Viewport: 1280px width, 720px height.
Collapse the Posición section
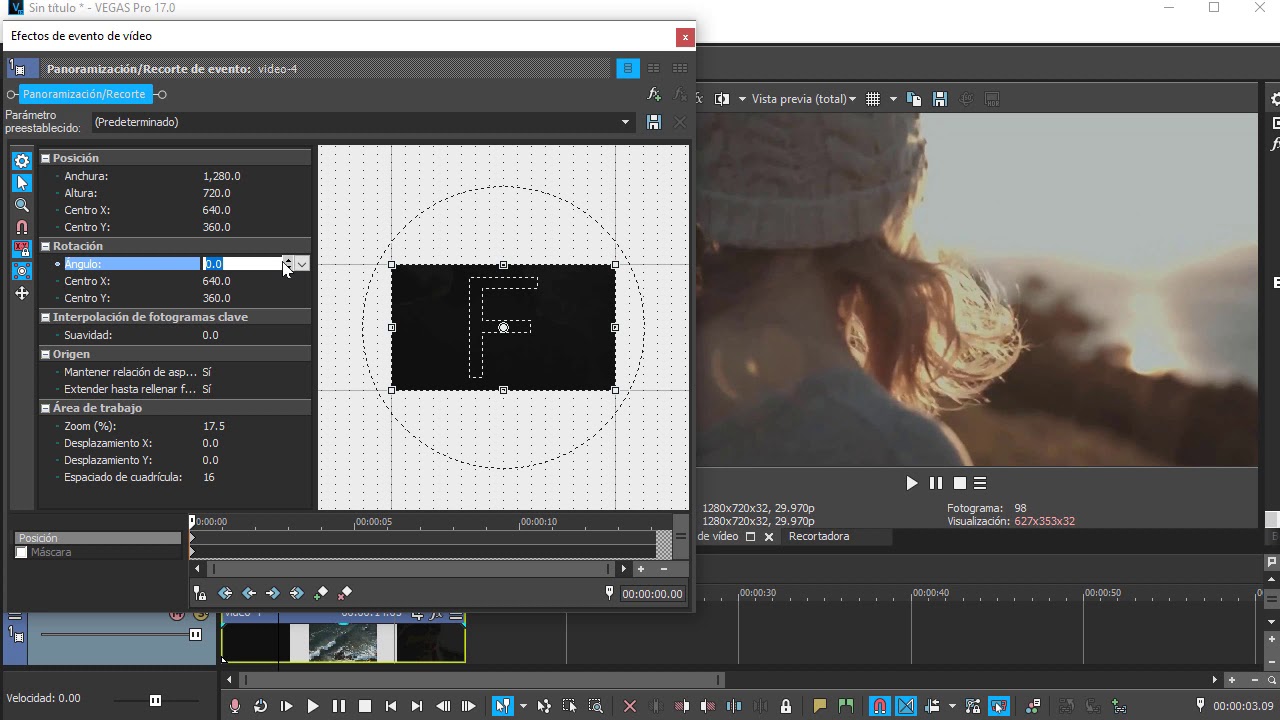click(45, 158)
